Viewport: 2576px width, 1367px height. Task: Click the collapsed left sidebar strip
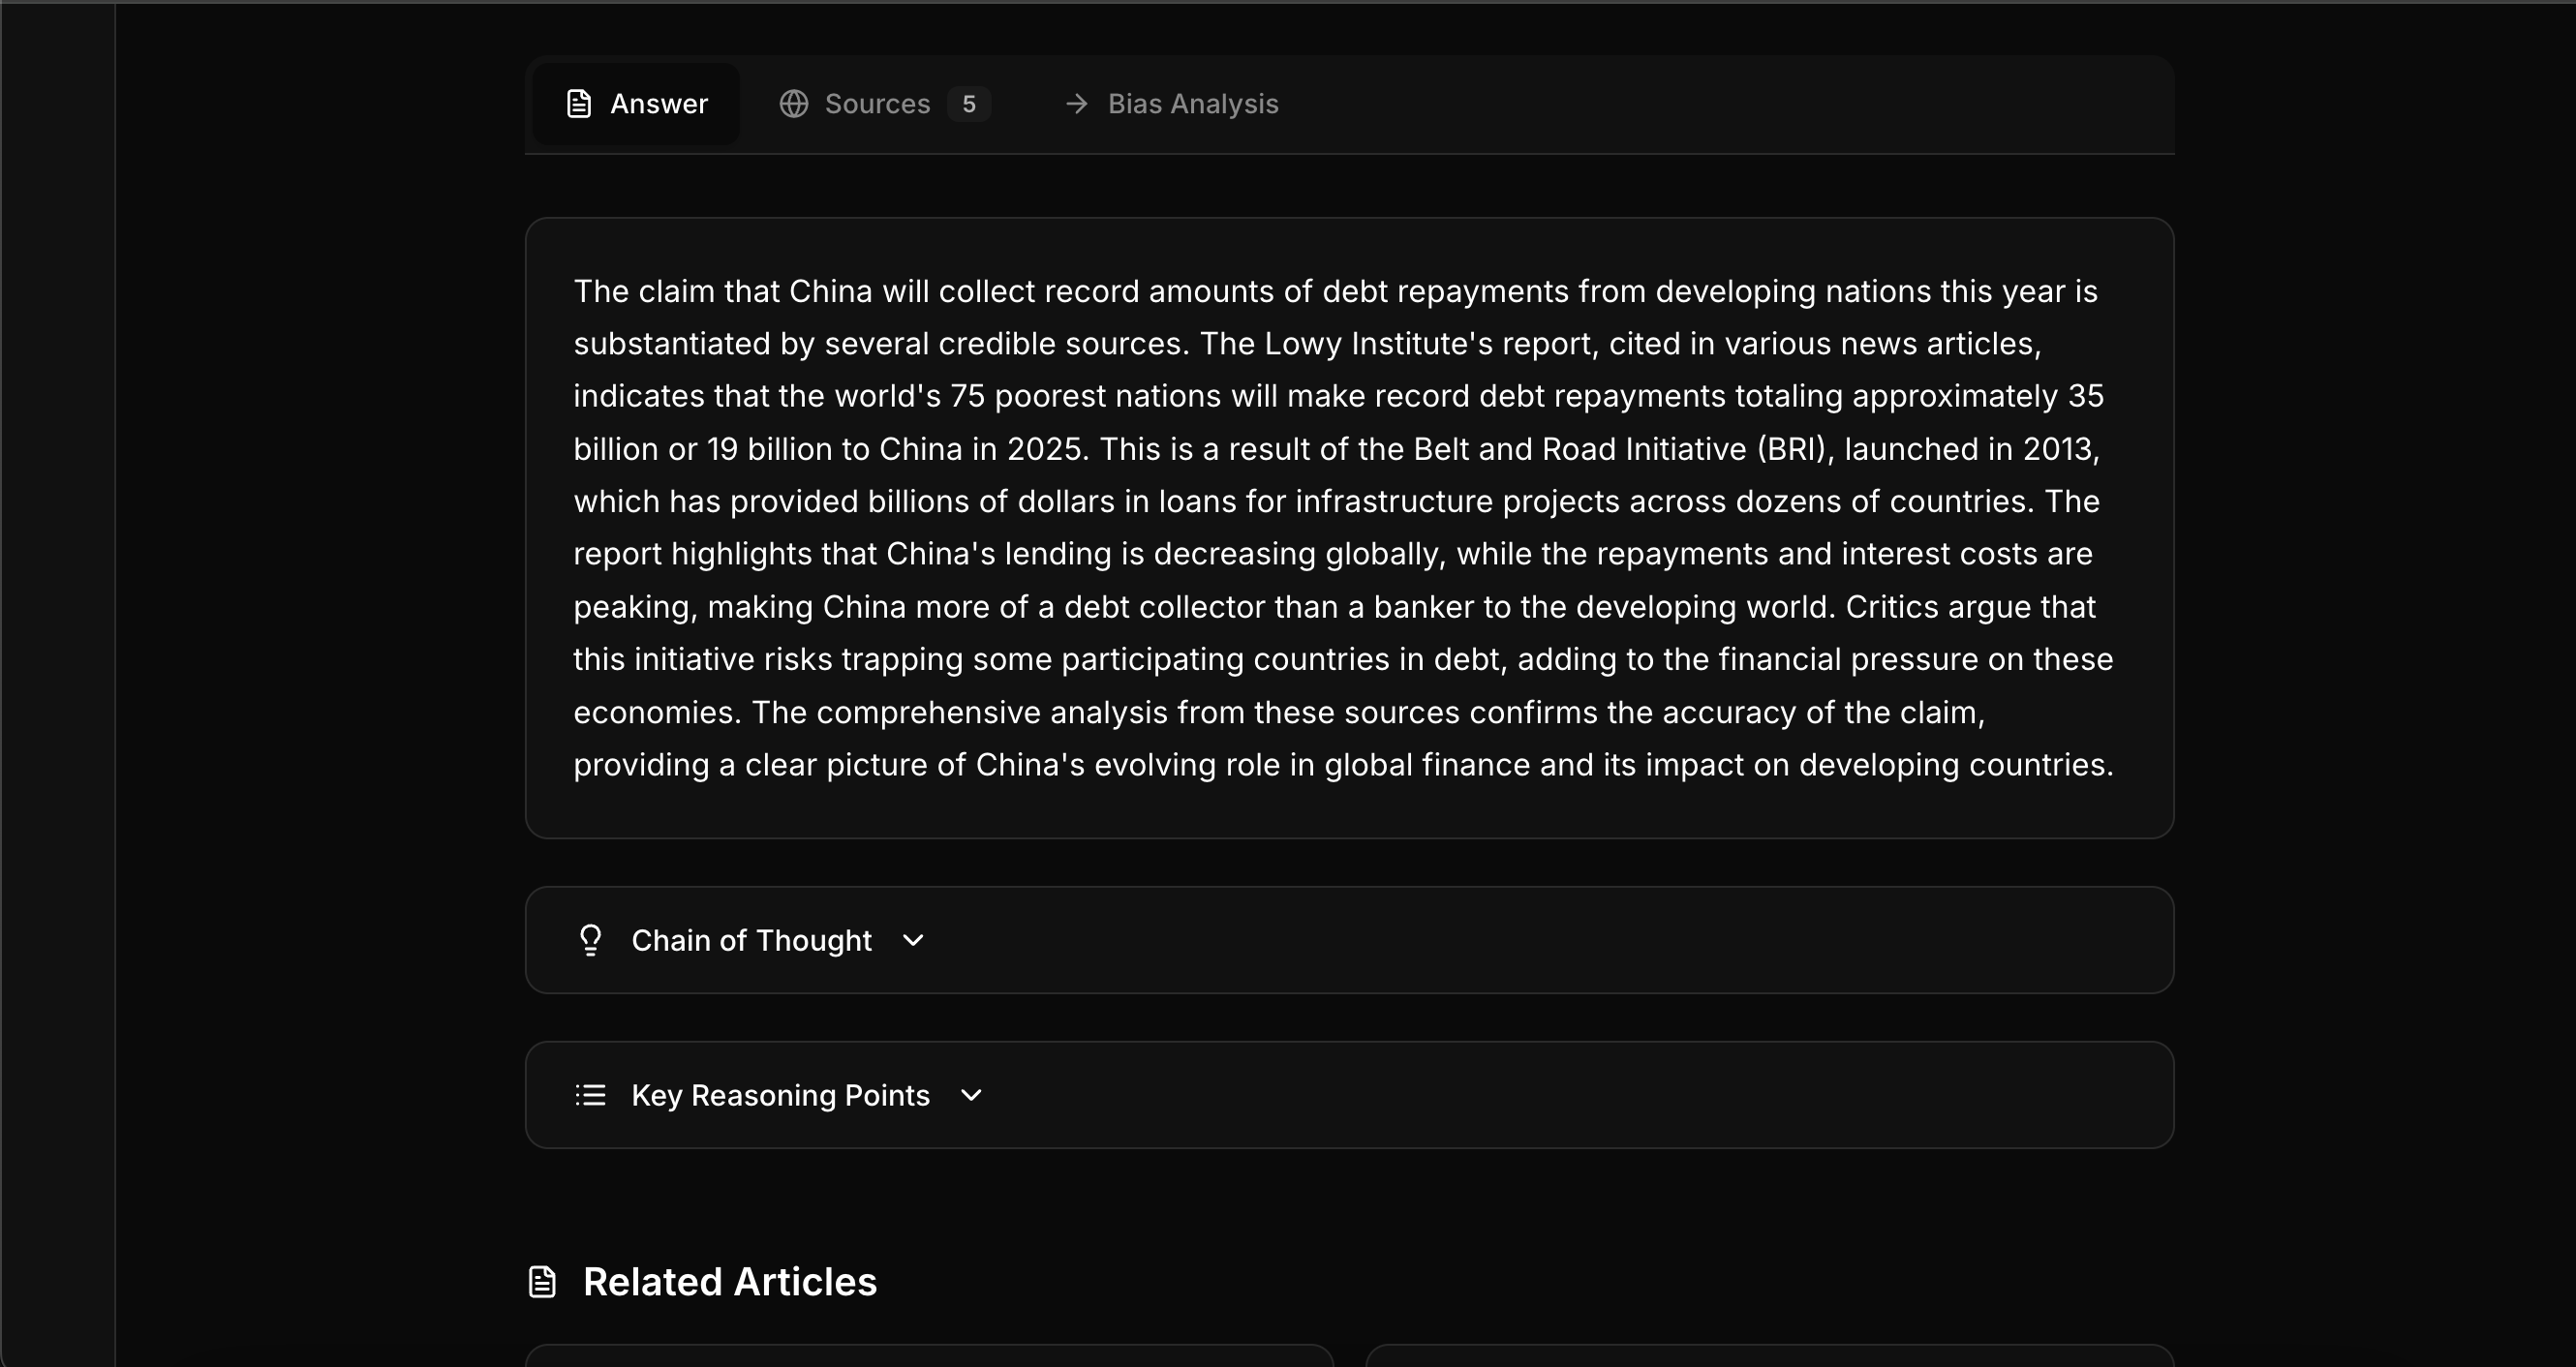coord(57,683)
